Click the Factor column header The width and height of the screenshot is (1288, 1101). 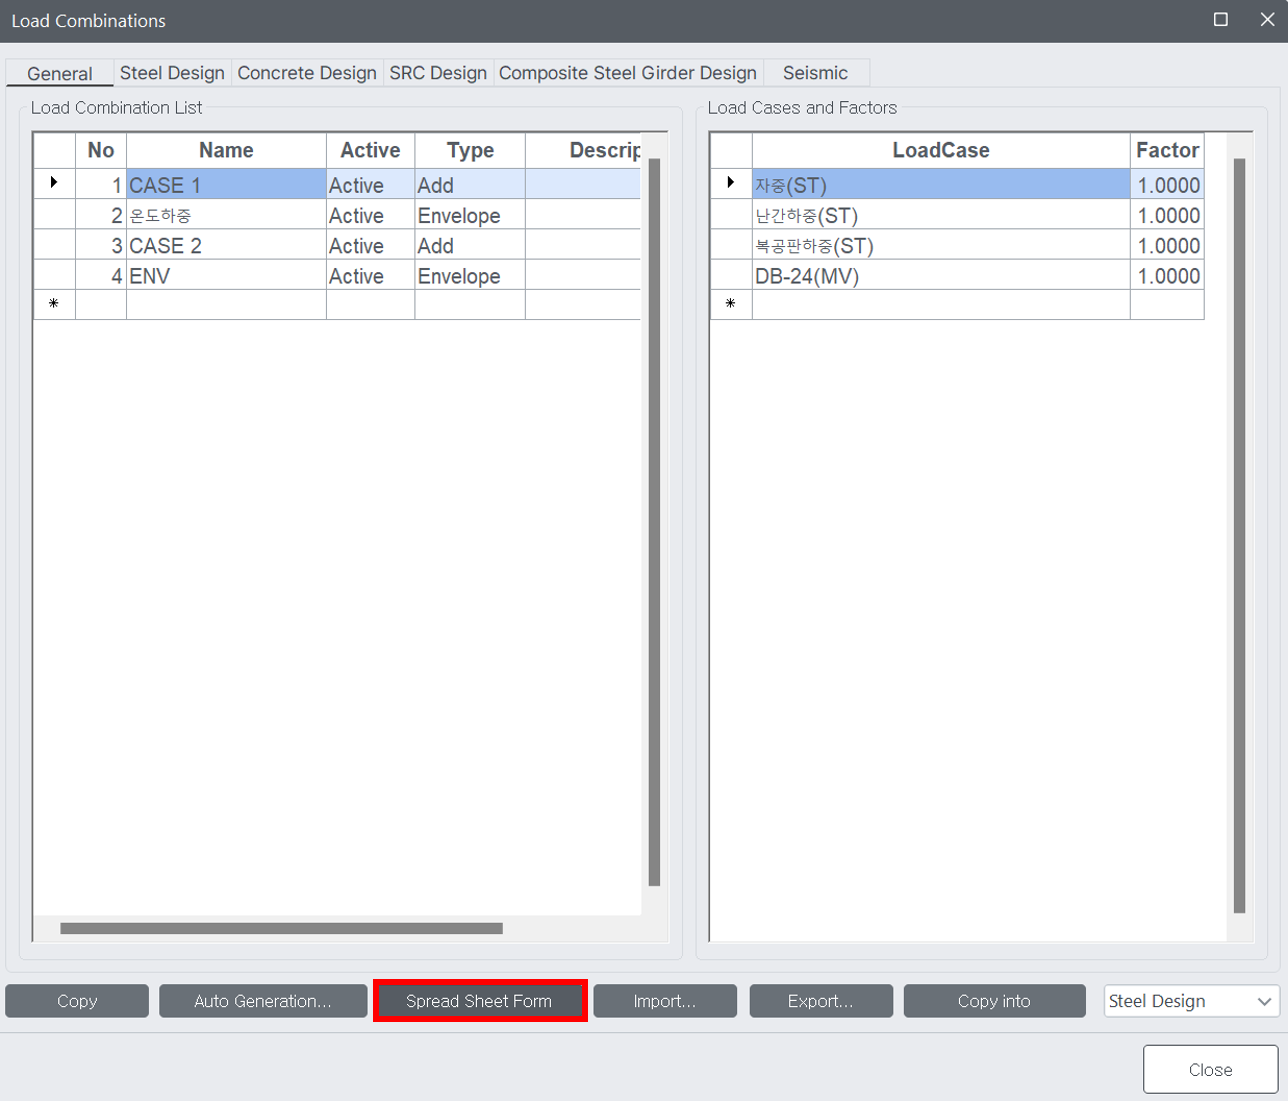point(1167,150)
